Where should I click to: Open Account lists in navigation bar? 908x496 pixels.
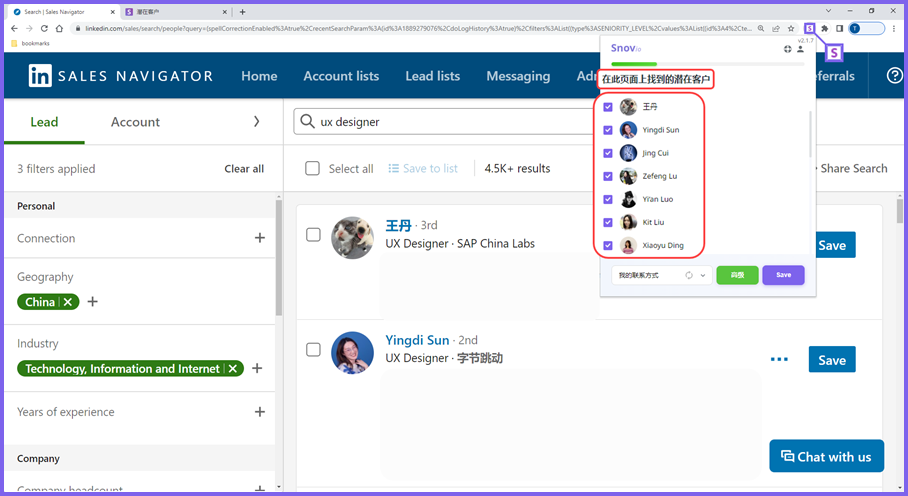[341, 76]
